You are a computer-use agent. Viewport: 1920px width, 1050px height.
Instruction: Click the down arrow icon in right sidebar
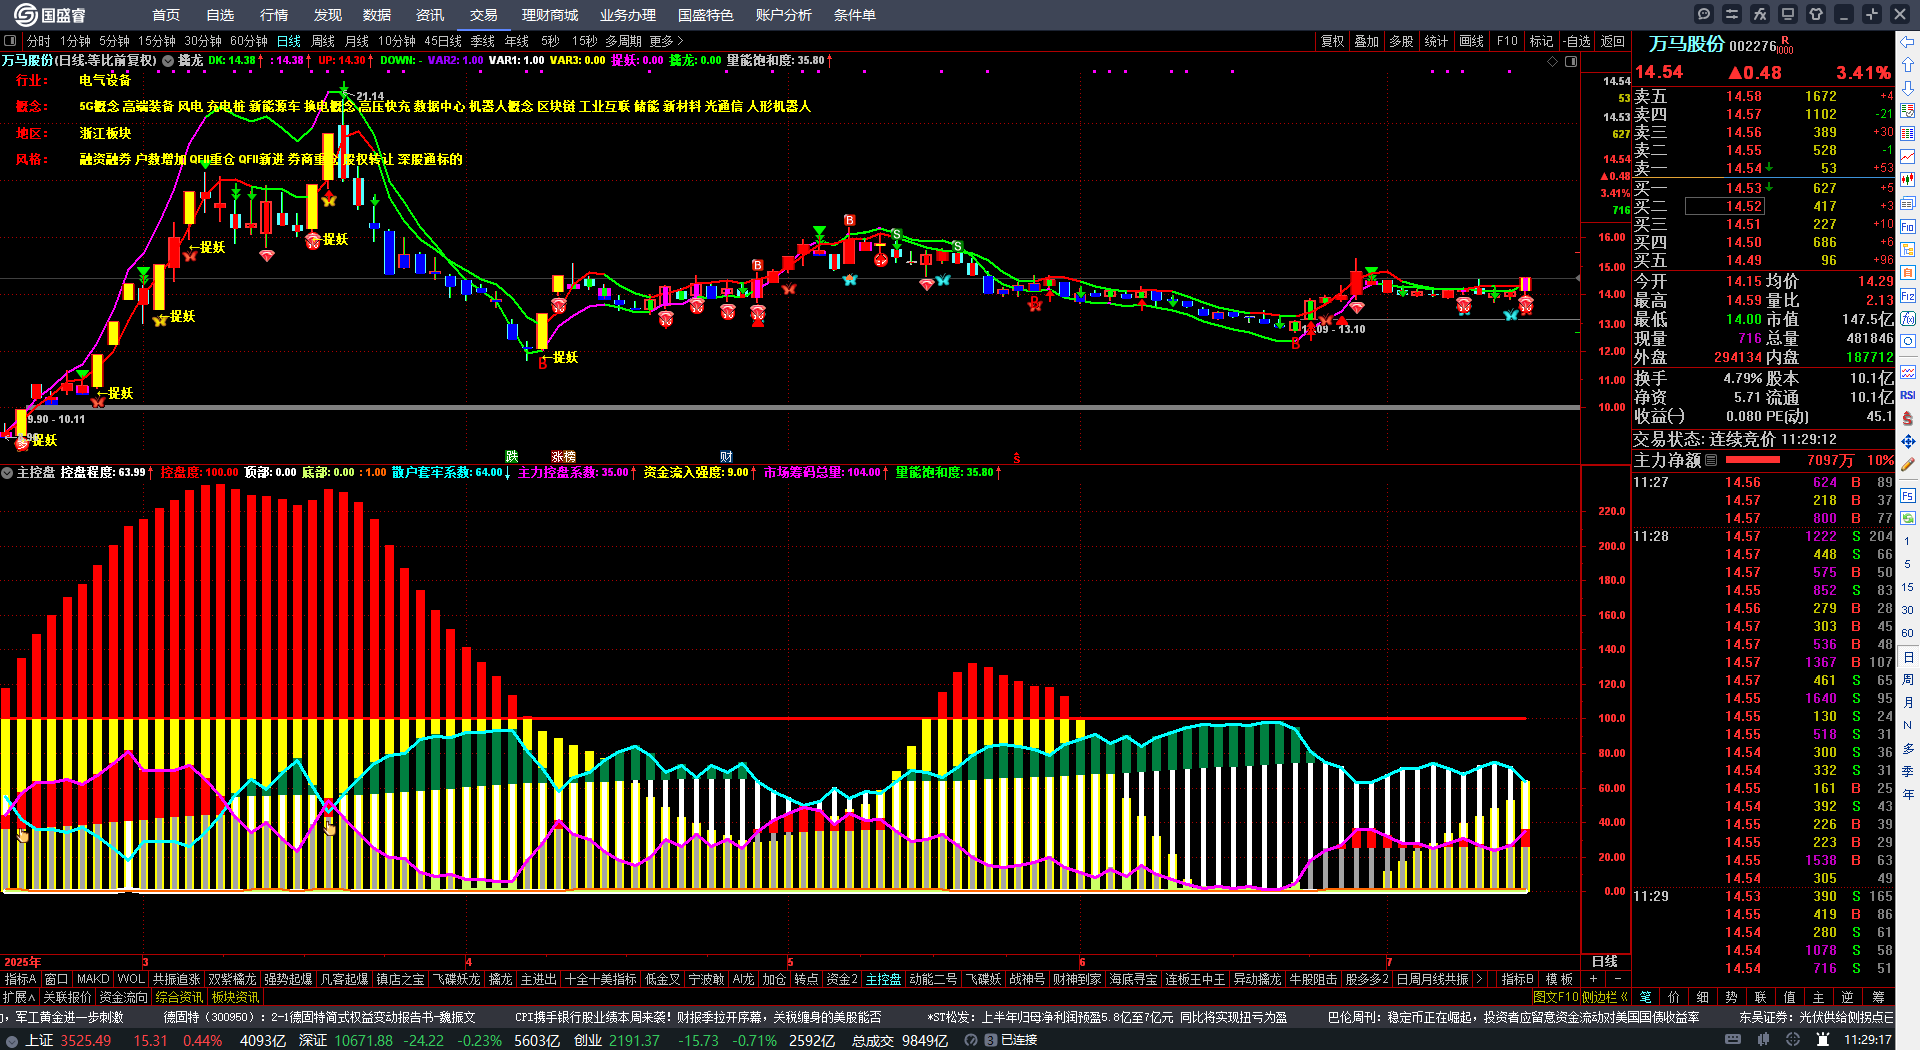coord(1908,87)
